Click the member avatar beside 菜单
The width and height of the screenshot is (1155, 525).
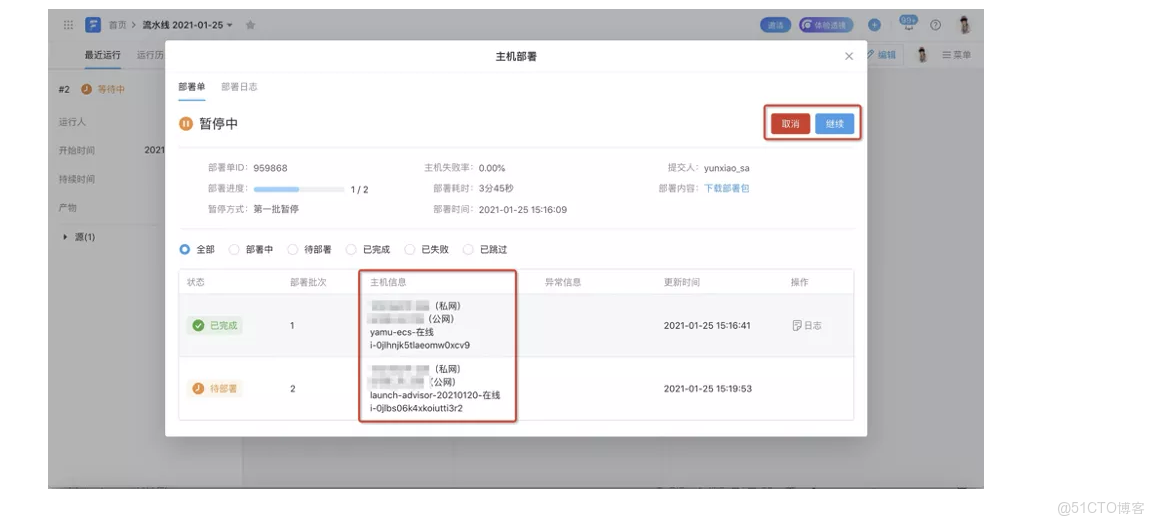point(921,54)
